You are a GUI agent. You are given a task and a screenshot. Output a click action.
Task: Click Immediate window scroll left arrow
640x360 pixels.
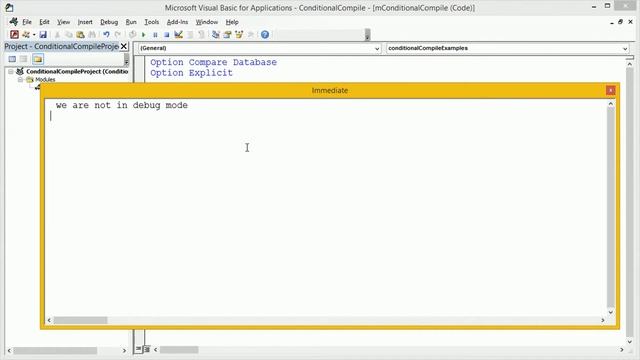49,320
